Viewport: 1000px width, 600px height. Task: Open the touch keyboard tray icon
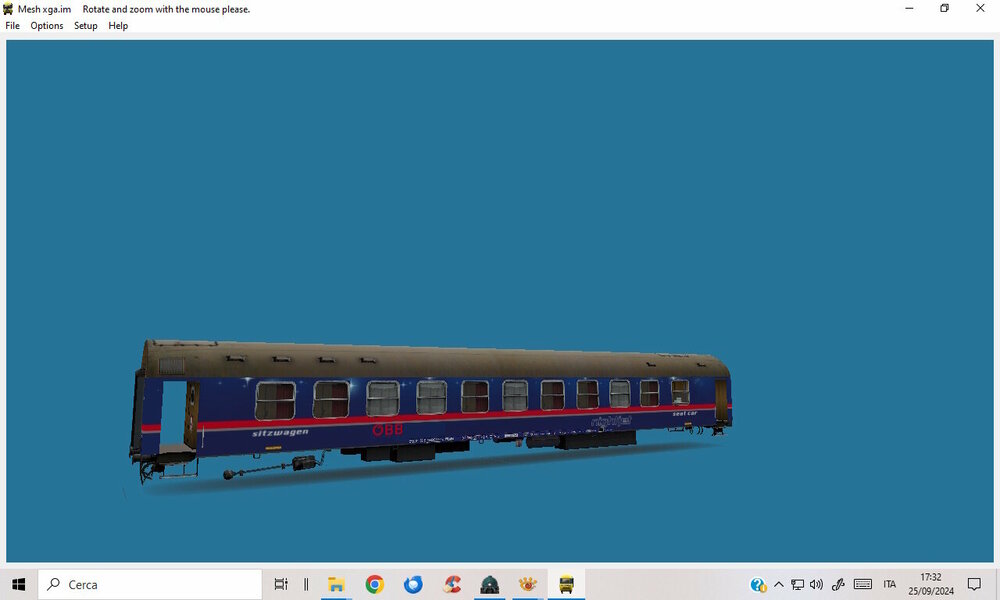pos(863,584)
